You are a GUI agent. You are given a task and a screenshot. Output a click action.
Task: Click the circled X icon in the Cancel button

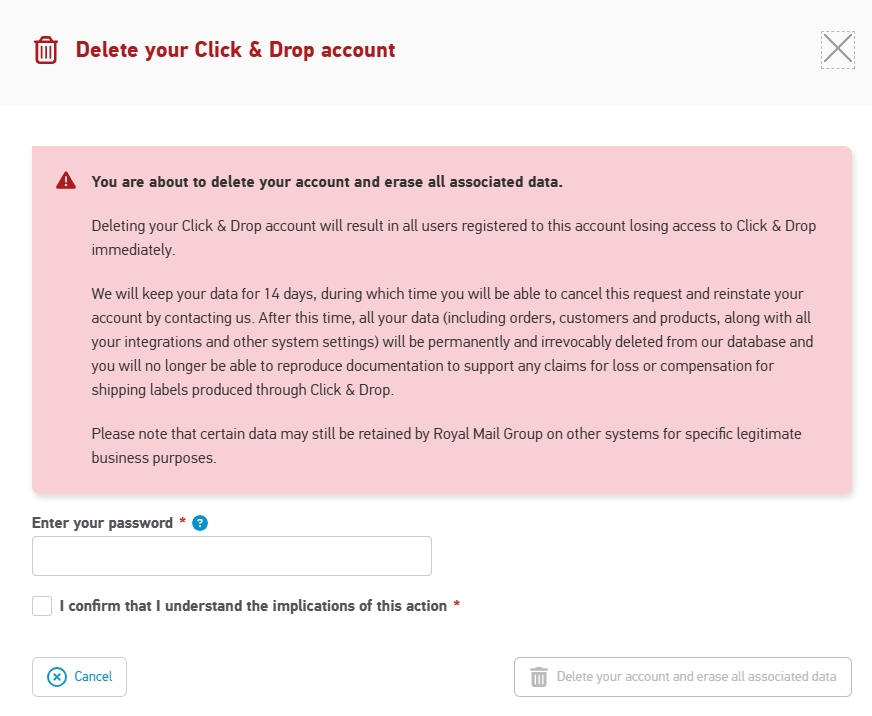click(x=57, y=677)
